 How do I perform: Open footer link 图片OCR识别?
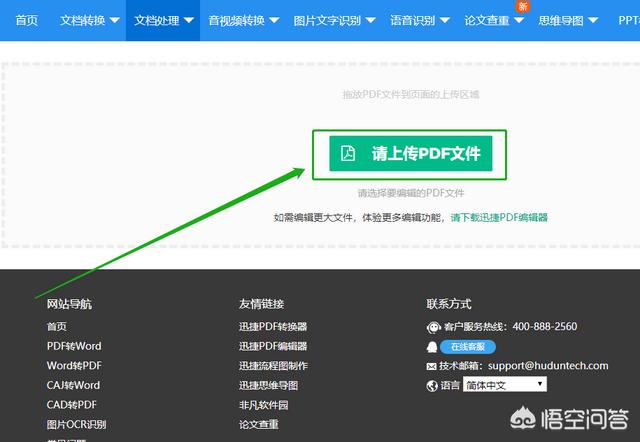76,424
